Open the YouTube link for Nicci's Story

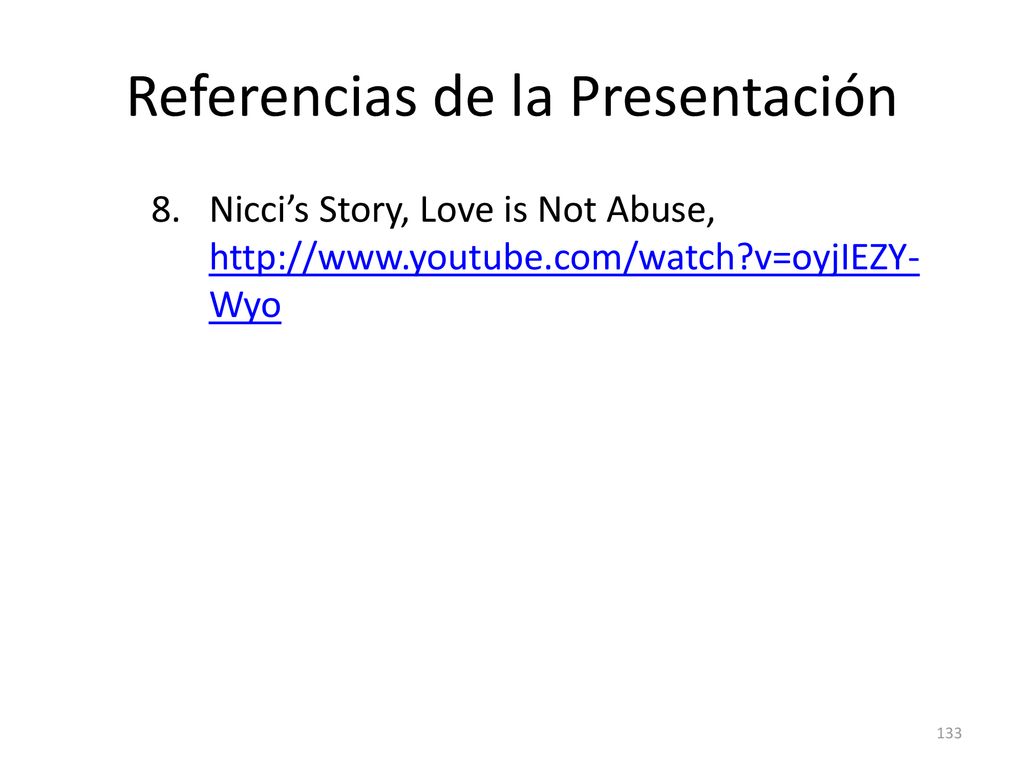[x=564, y=258]
